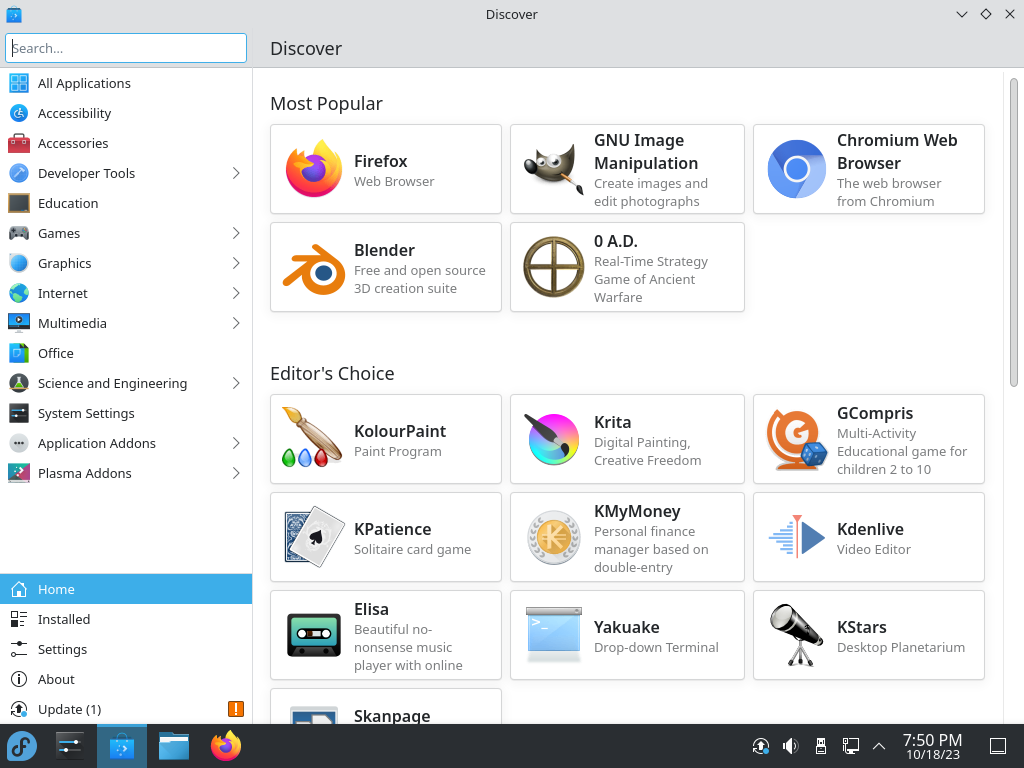
Task: Click the vertical scrollbar handle
Action: [1014, 232]
